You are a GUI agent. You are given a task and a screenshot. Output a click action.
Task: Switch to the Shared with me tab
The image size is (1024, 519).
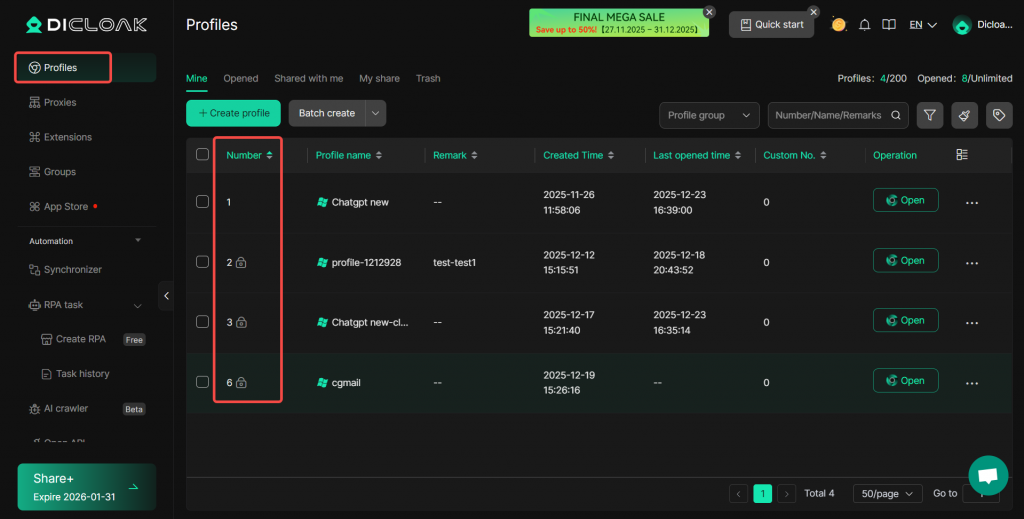(x=308, y=78)
